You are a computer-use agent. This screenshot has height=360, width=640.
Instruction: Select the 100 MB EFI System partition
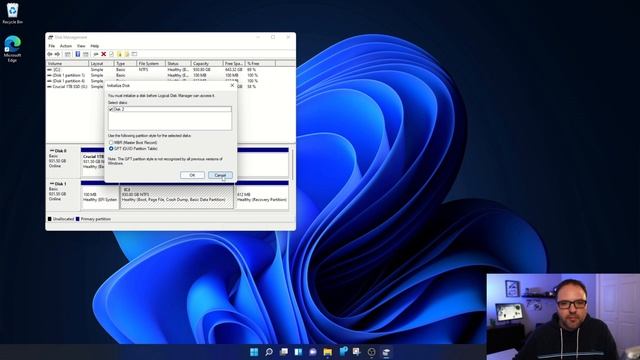(x=100, y=196)
